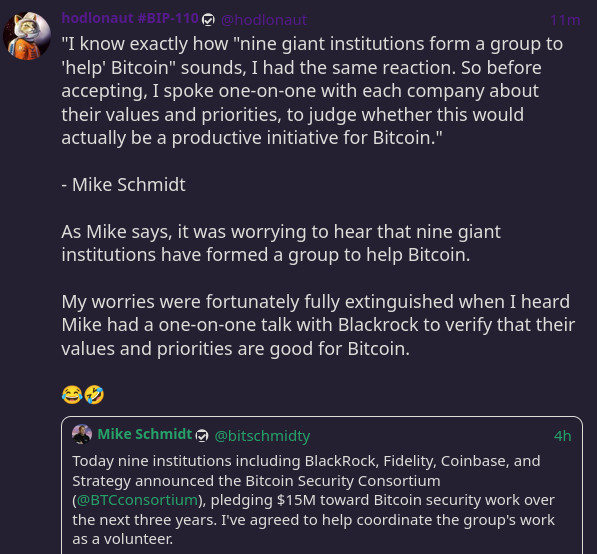
Task: Open Mike Schmidt's small avatar in quoted post
Action: (82, 434)
